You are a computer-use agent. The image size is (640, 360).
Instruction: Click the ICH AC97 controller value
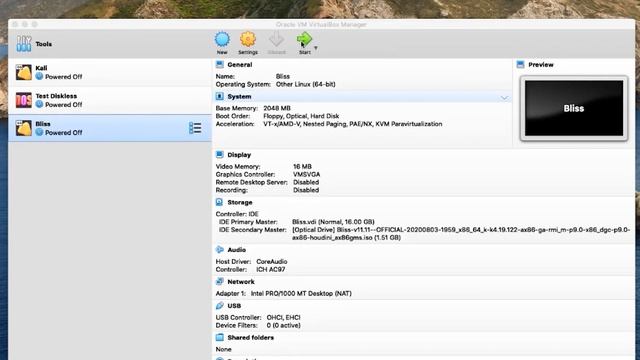[x=271, y=269]
